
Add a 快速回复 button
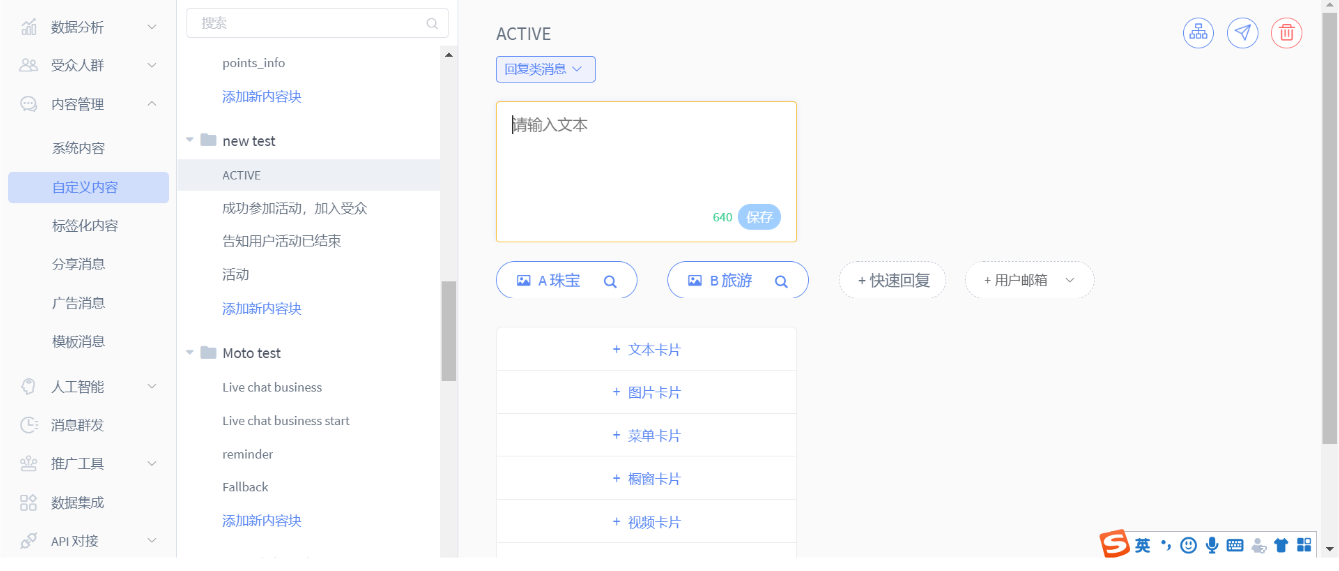(893, 280)
